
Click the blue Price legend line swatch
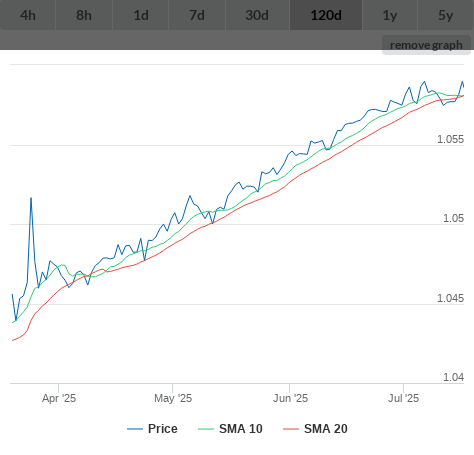[135, 429]
